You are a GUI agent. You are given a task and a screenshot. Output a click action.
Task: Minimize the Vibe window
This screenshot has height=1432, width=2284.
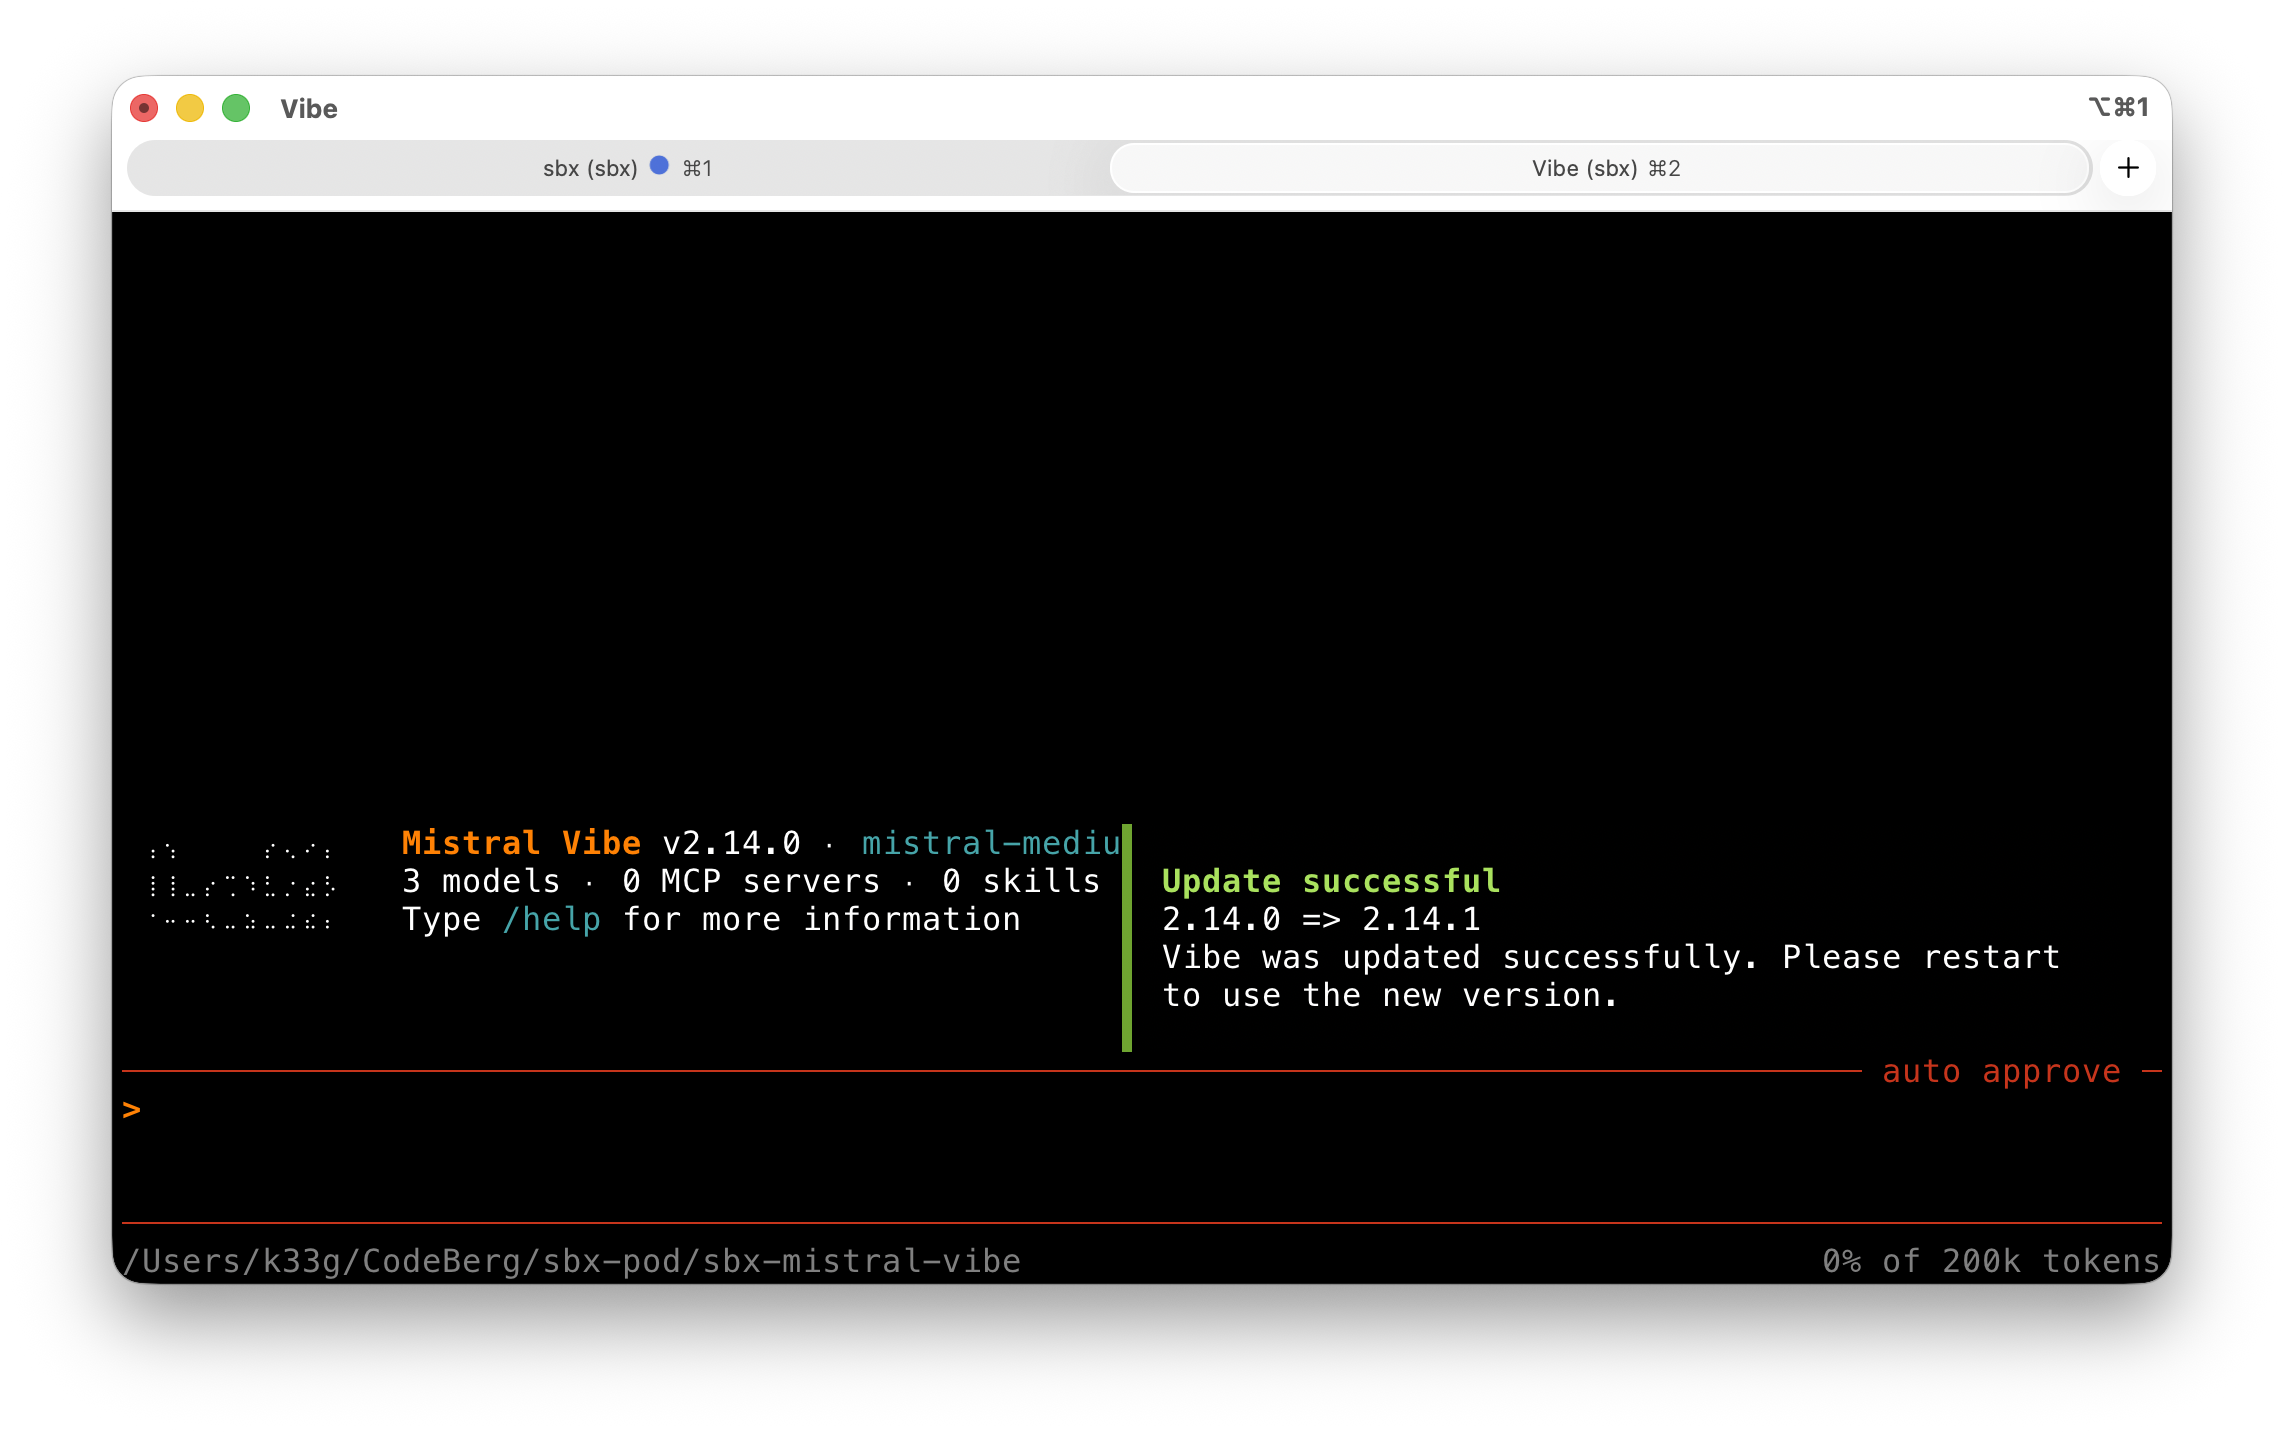[x=190, y=108]
